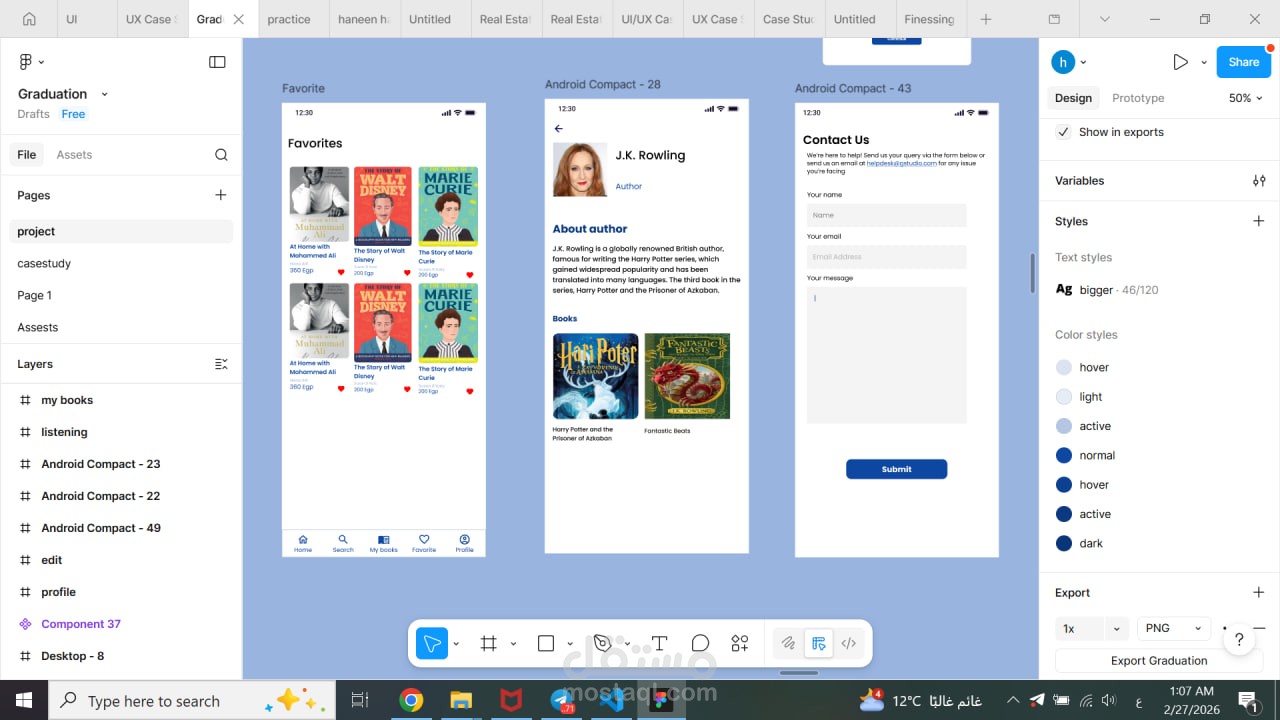Open the Actions resources tool
This screenshot has height=720, width=1280.
(740, 643)
